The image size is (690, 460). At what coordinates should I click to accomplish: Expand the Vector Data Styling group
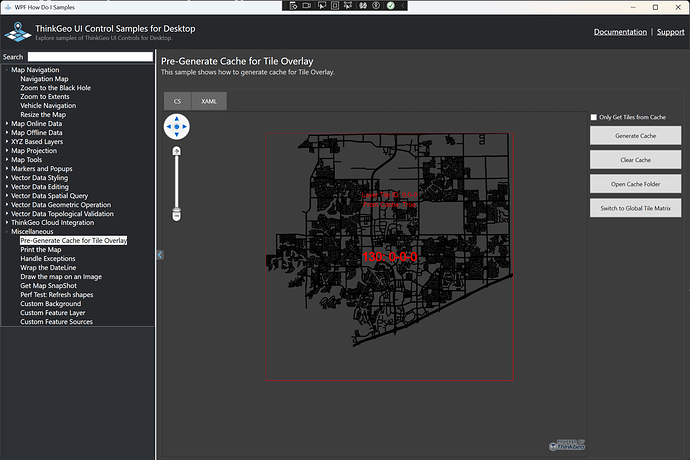point(7,178)
